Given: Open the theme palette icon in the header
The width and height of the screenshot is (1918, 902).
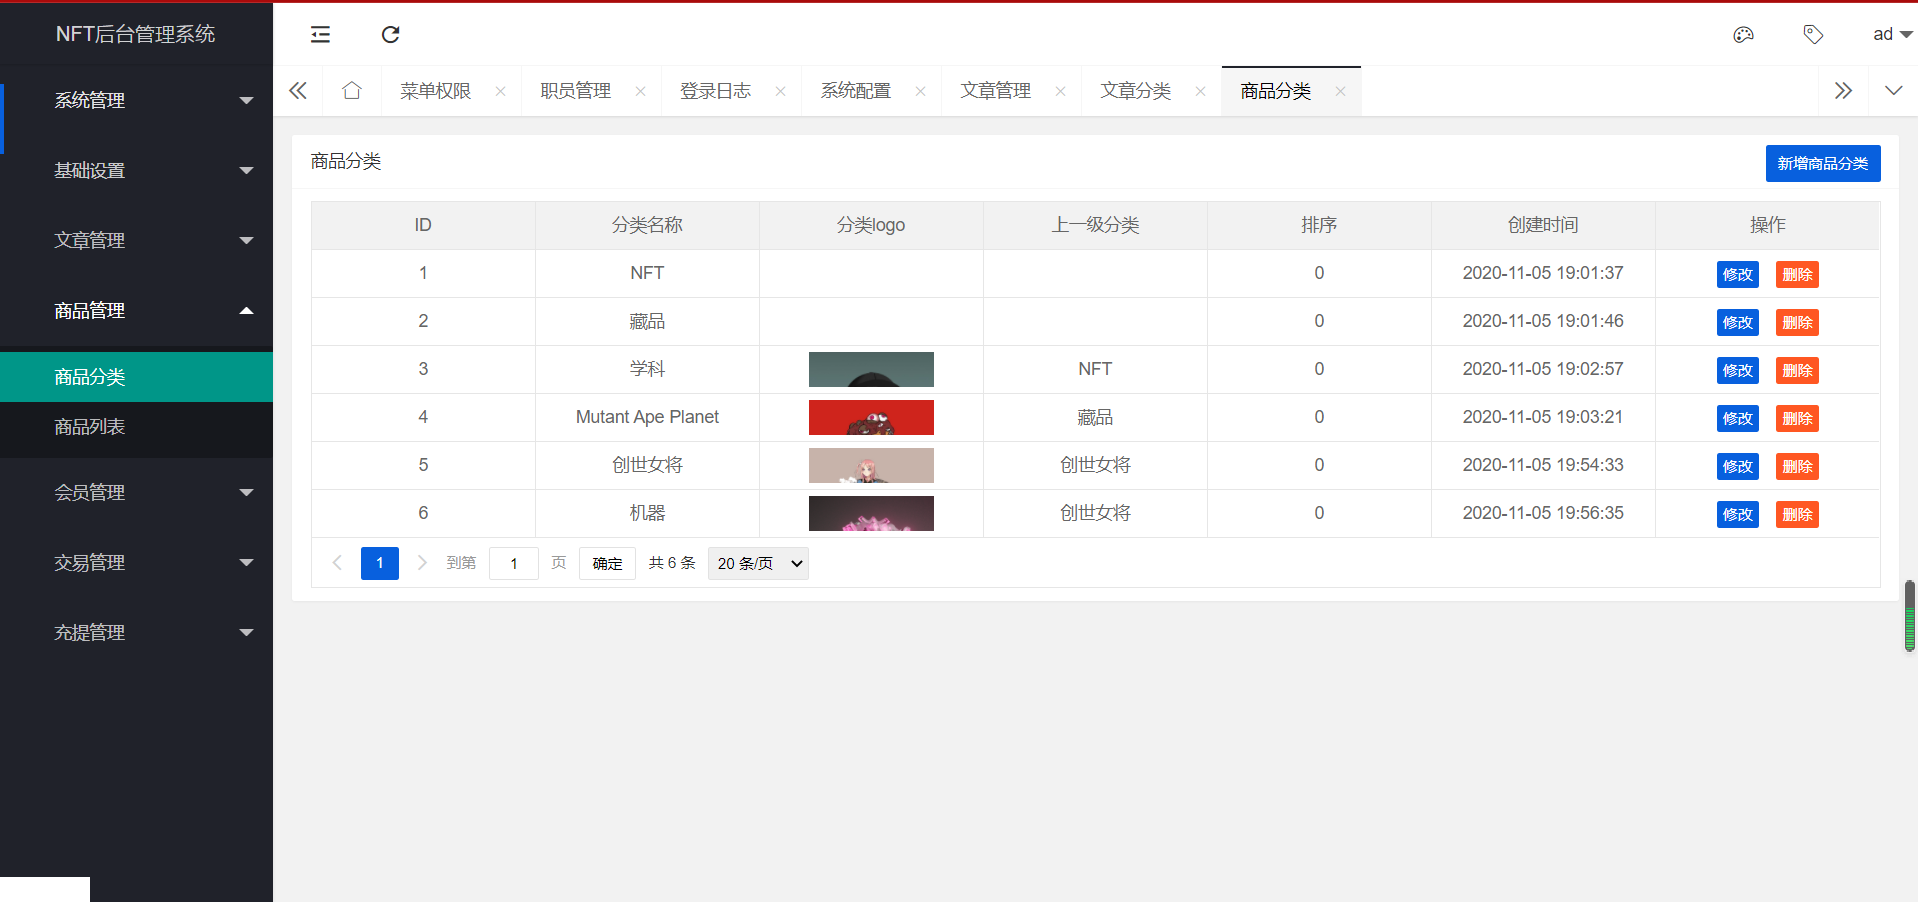Looking at the screenshot, I should click(x=1743, y=35).
